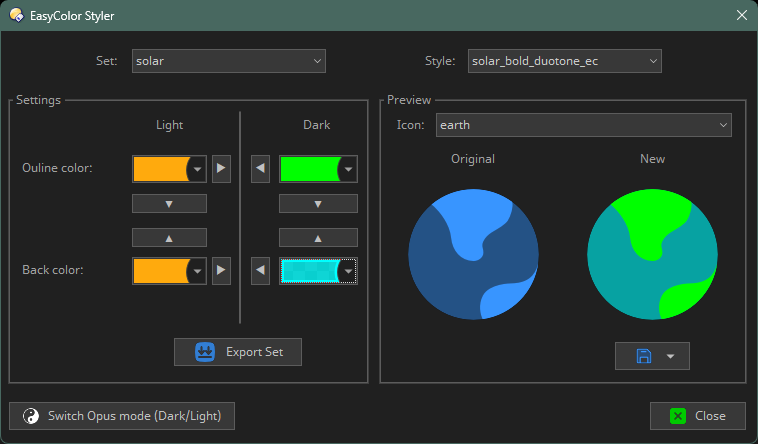758x444 pixels.
Task: Pick the orange Light outline color swatch
Action: click(x=161, y=169)
